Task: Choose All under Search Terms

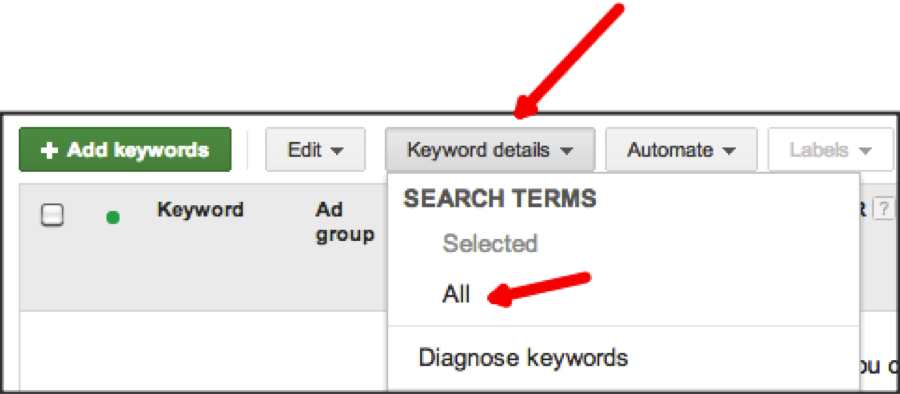Action: click(x=456, y=294)
